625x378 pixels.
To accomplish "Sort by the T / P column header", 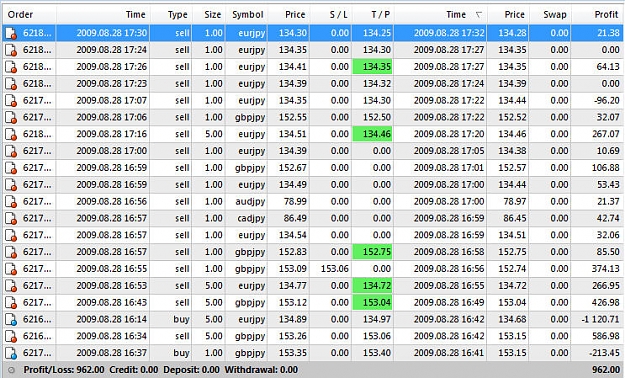I will pos(380,15).
